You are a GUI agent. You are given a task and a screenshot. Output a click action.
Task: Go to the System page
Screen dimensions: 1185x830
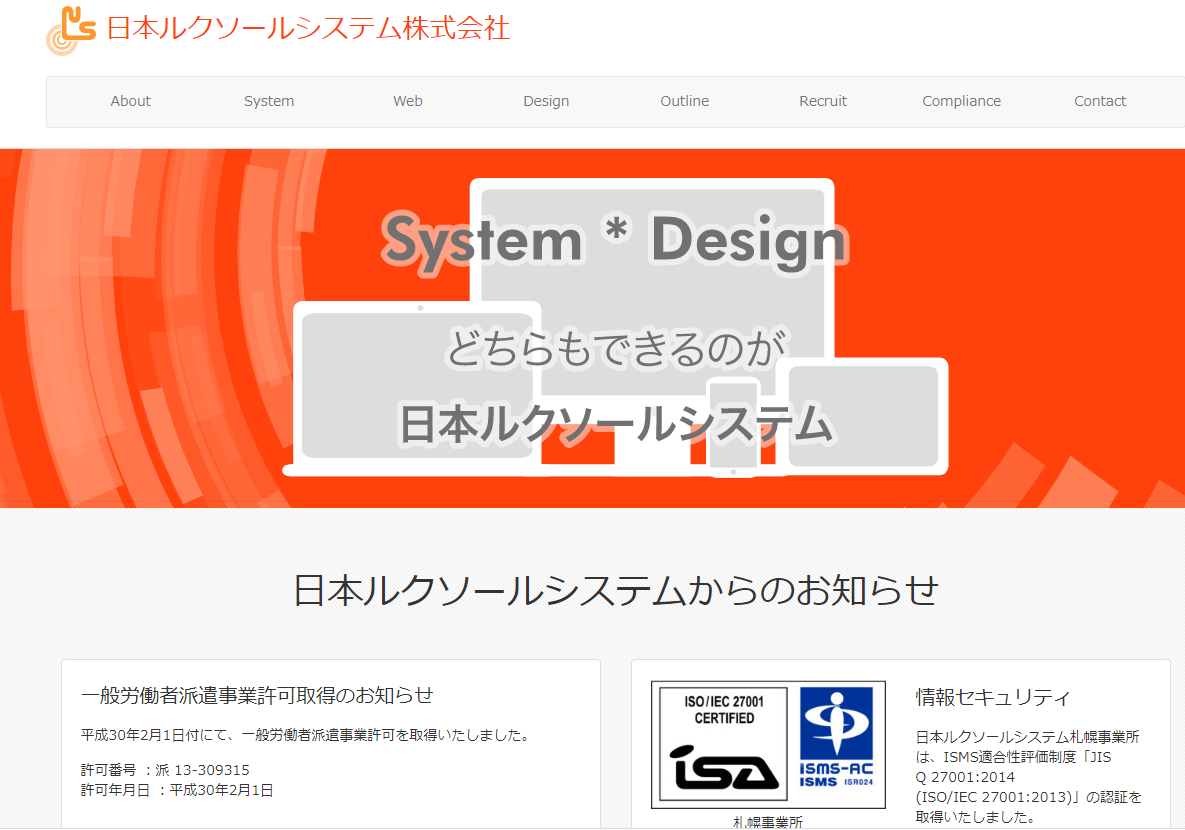[x=269, y=101]
